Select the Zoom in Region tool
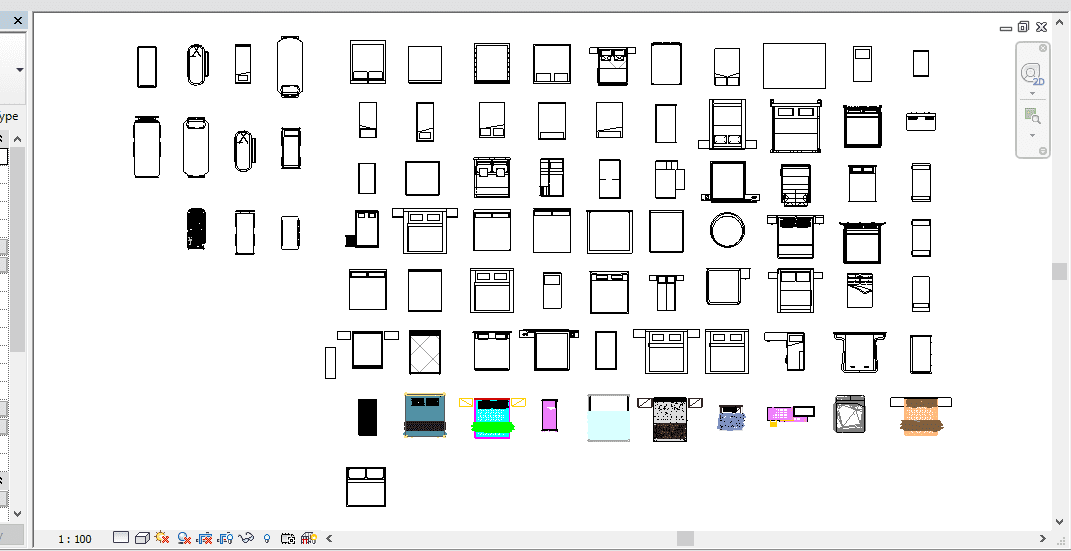Screen dimensions: 1071x551 (1032, 117)
